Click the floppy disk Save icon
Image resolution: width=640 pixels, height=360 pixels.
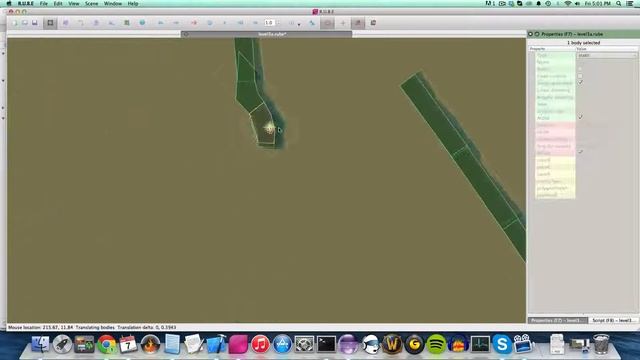[35, 23]
